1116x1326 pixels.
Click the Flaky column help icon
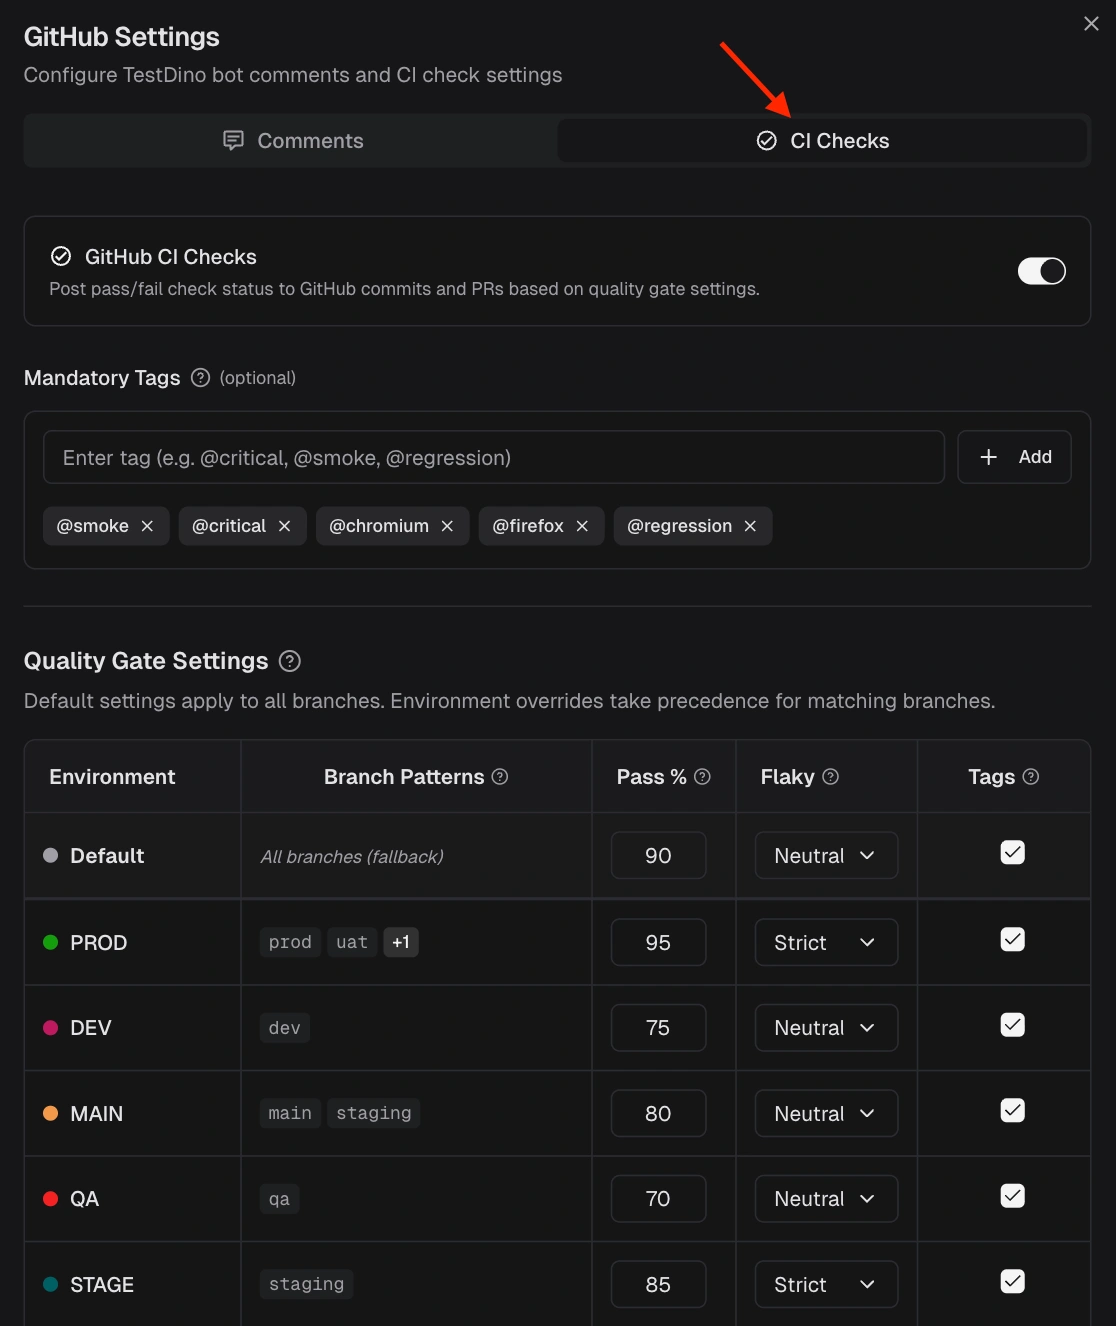[833, 776]
